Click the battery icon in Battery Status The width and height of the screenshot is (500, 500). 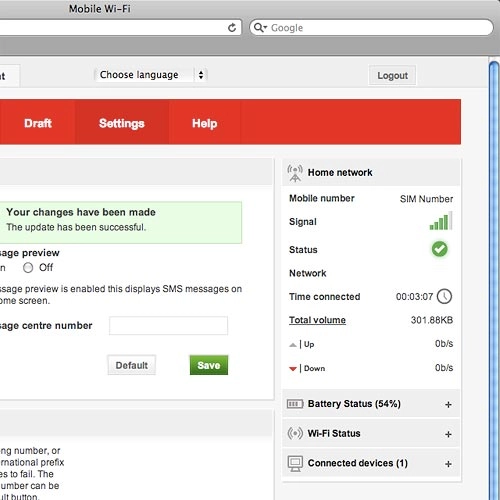(x=295, y=404)
